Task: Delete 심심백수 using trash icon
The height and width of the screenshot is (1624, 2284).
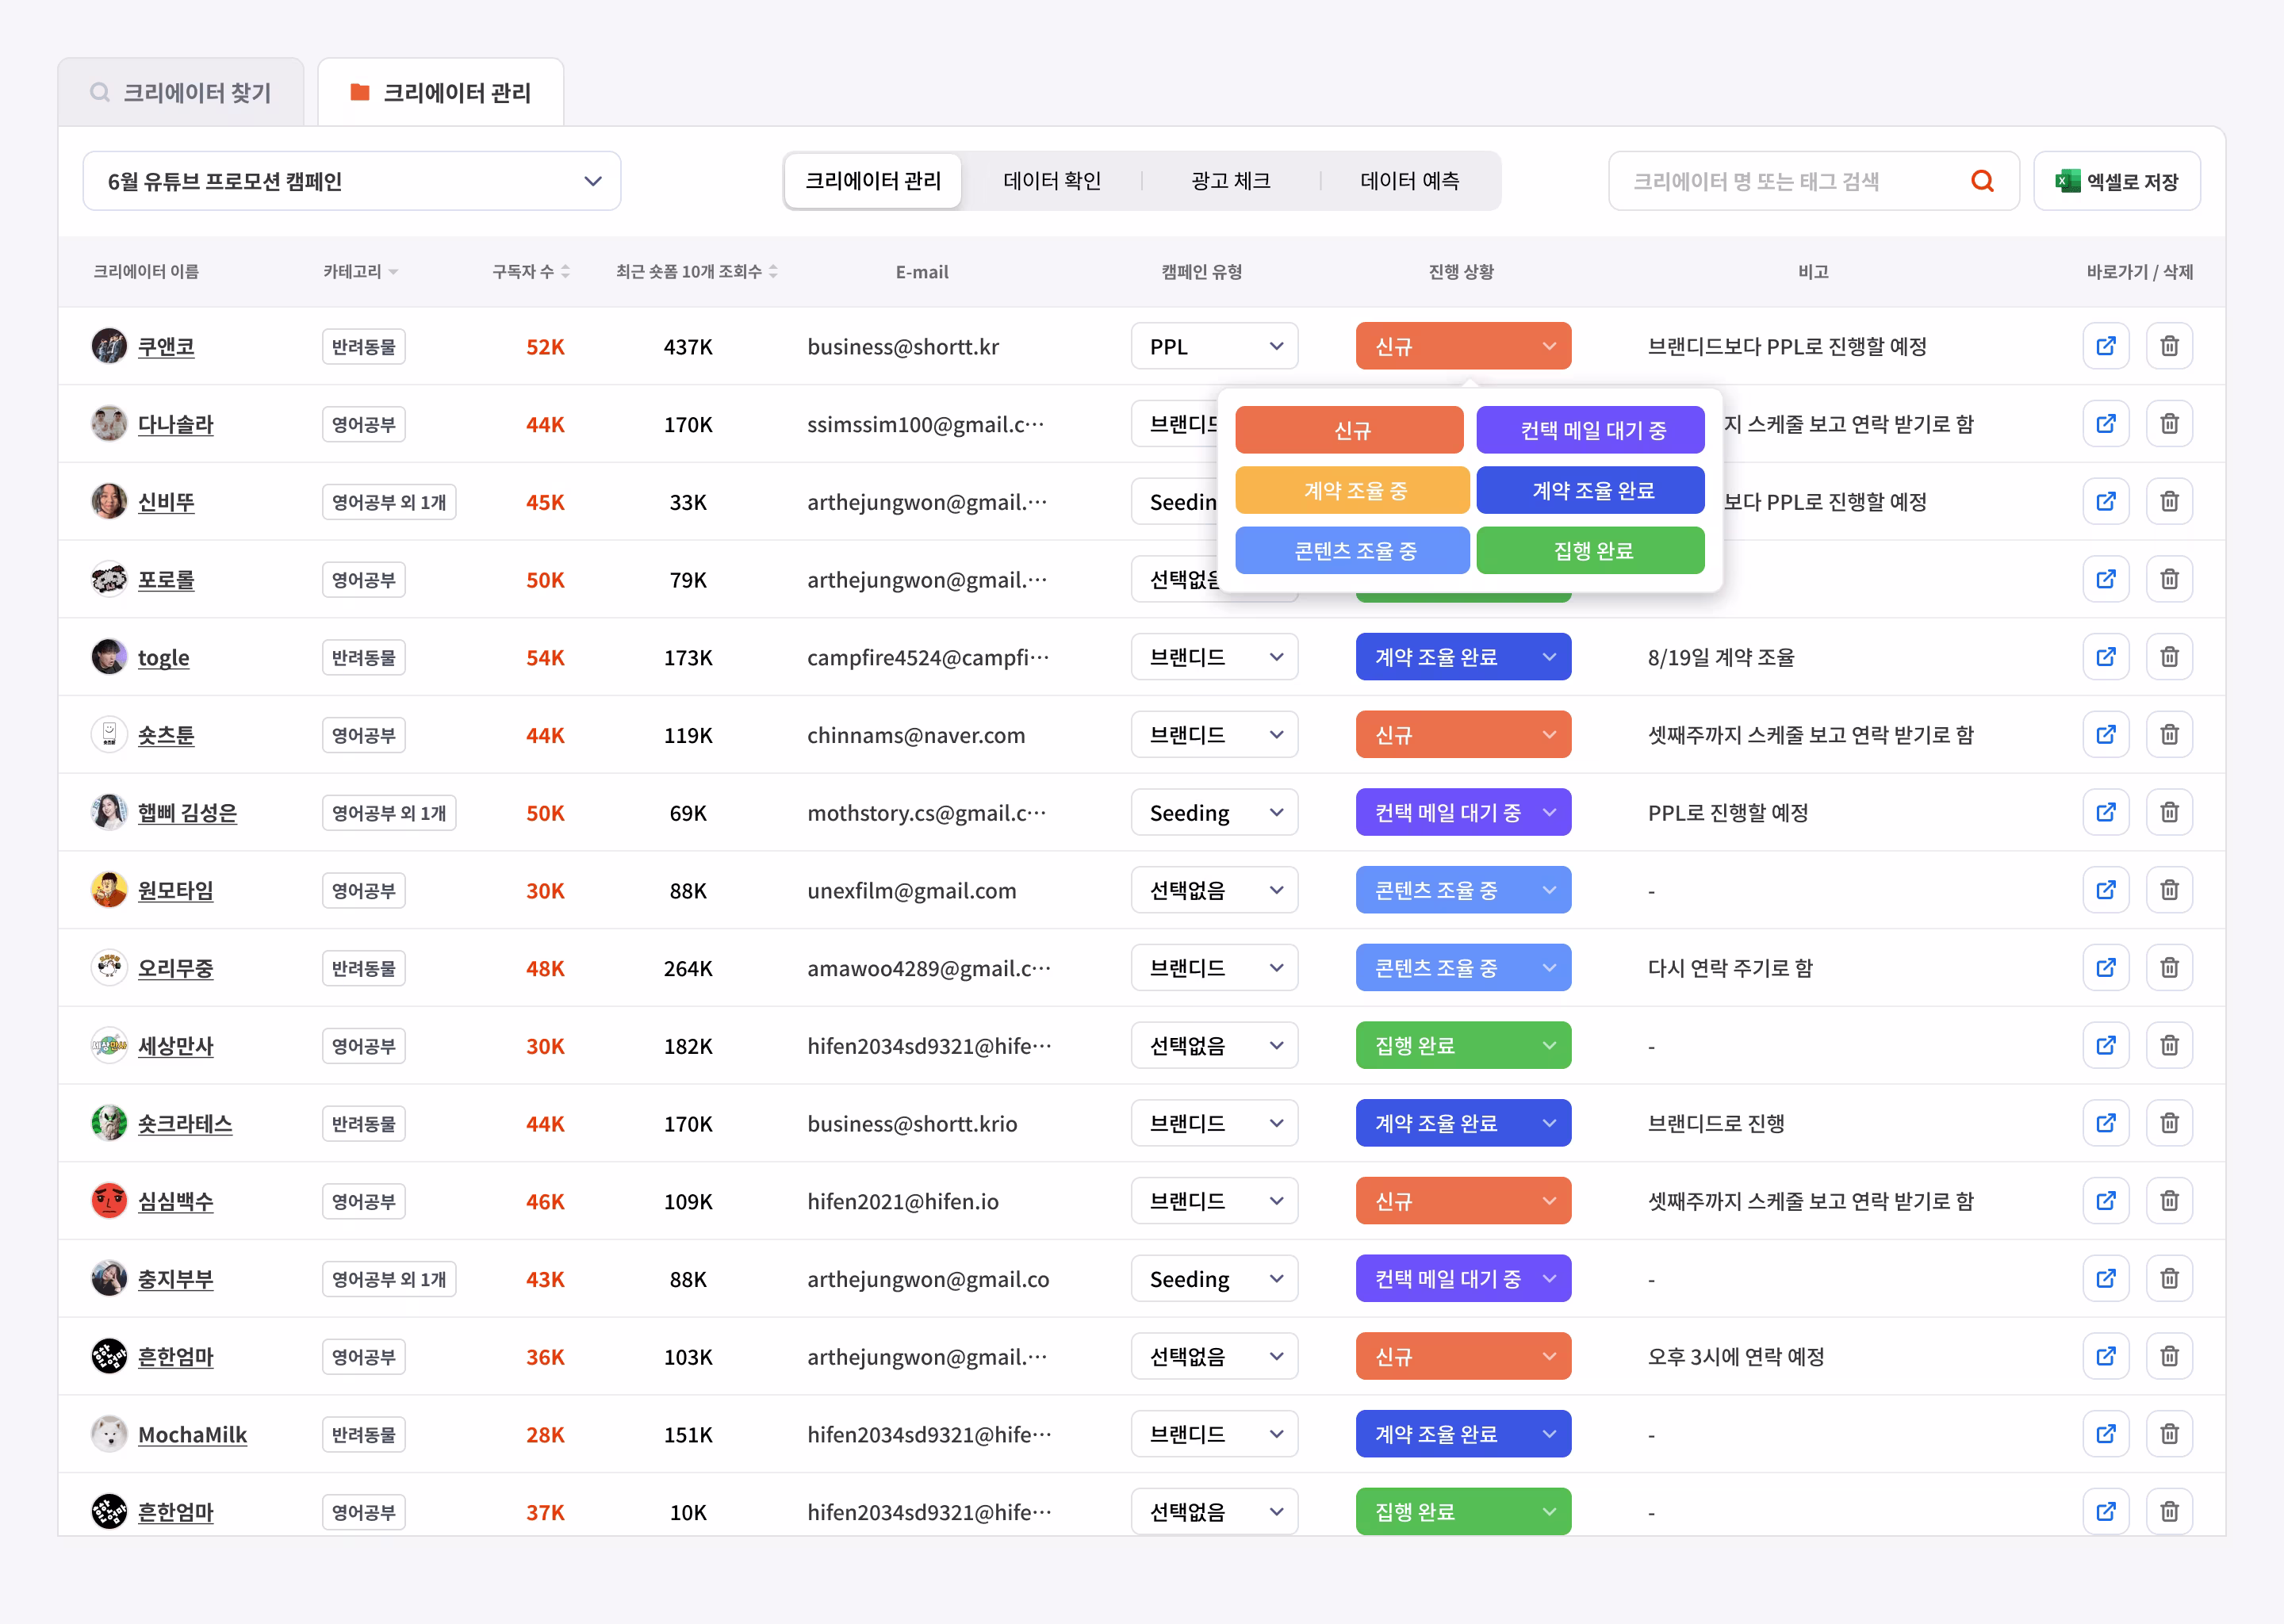Action: pos(2168,1201)
